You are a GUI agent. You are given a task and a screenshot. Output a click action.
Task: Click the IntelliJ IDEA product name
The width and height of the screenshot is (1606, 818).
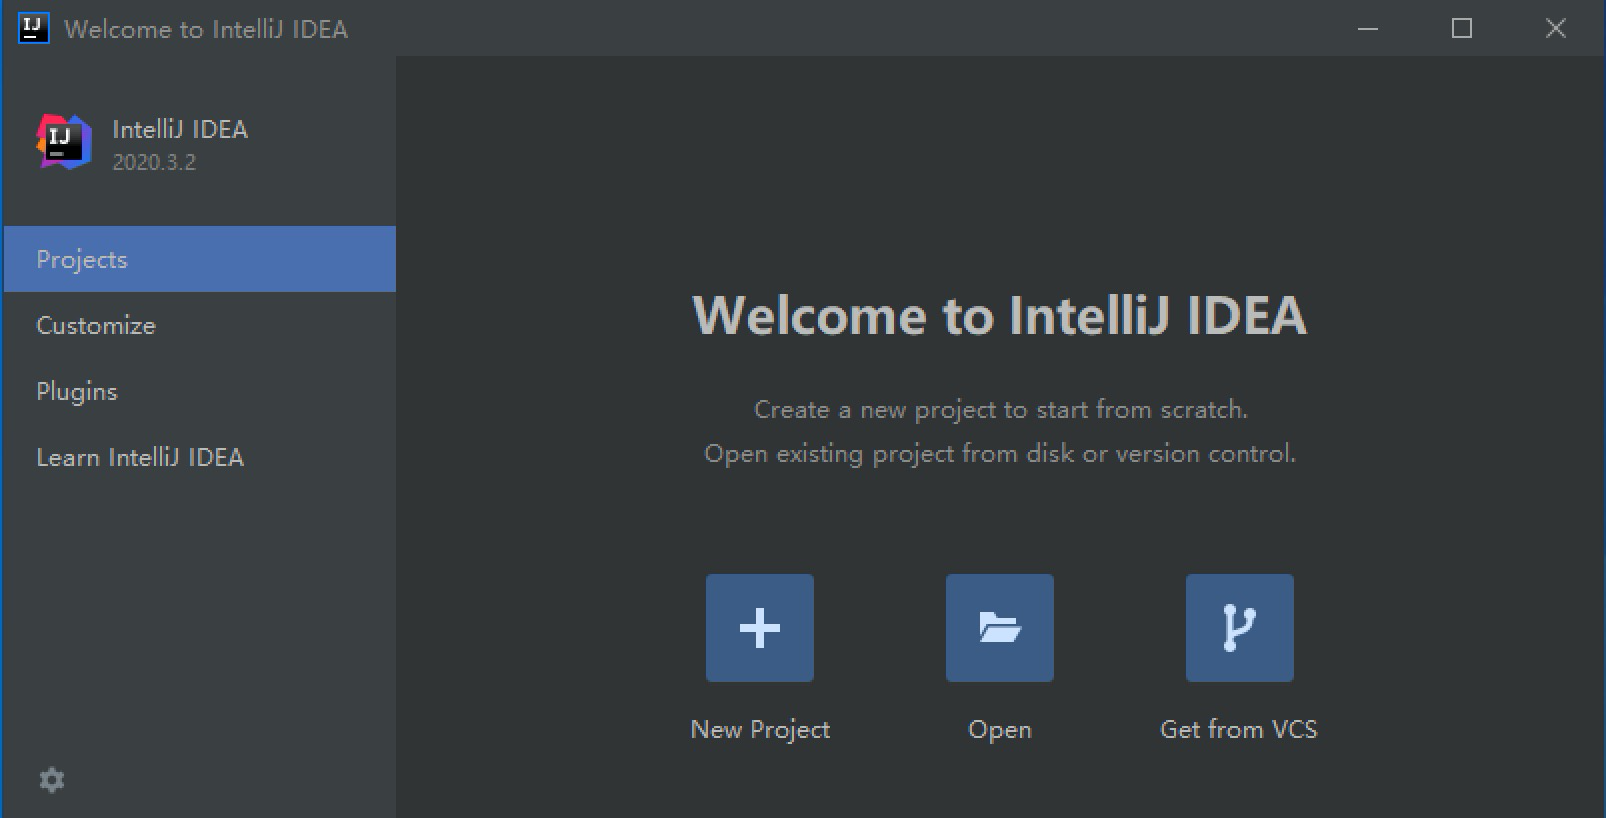180,129
